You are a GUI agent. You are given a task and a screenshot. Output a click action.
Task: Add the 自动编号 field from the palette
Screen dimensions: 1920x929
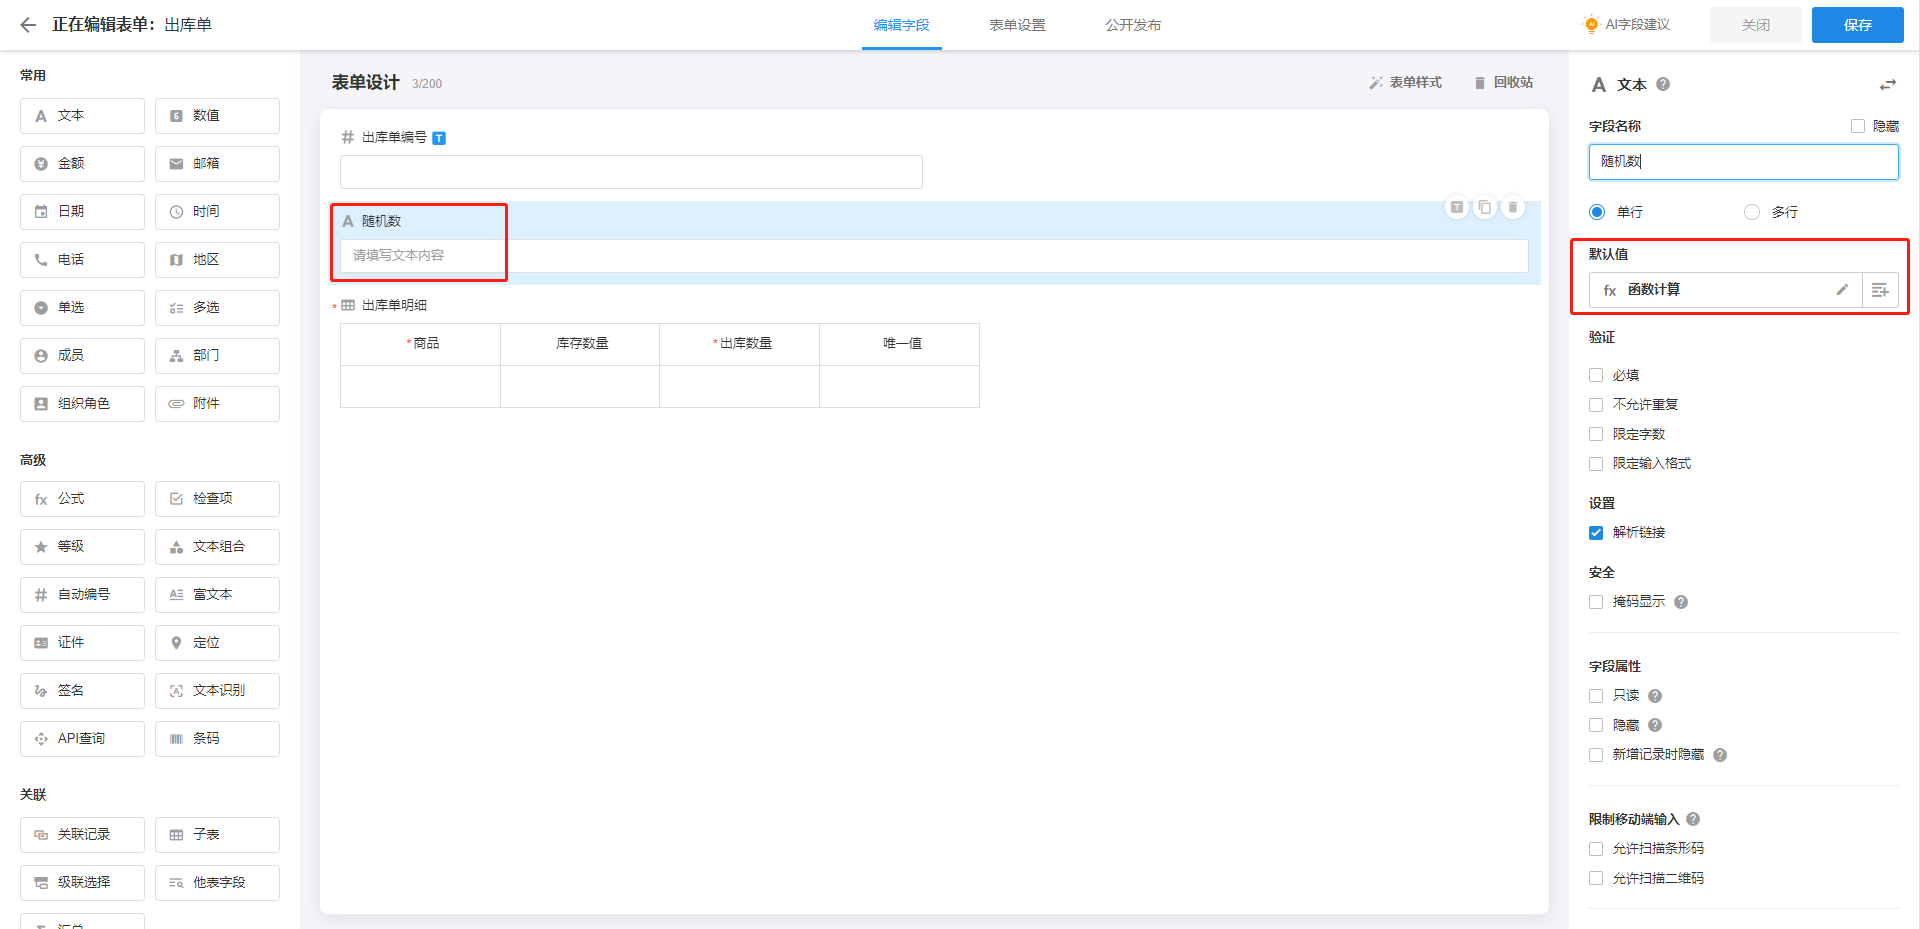coord(82,595)
